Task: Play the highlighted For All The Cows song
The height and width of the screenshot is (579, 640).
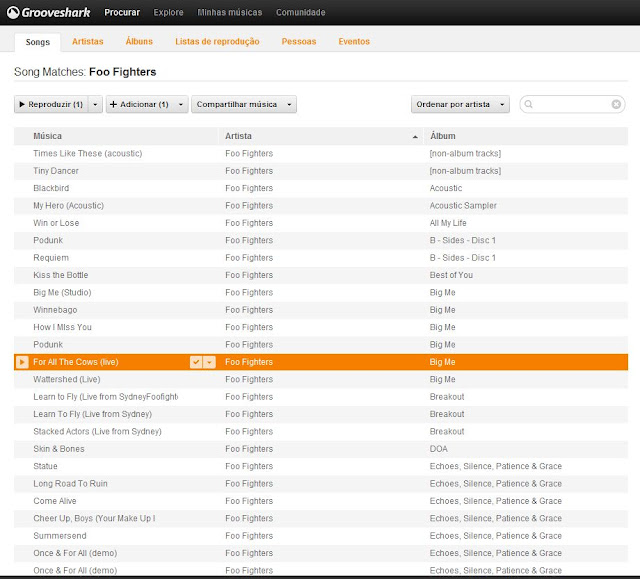Action: pos(22,362)
